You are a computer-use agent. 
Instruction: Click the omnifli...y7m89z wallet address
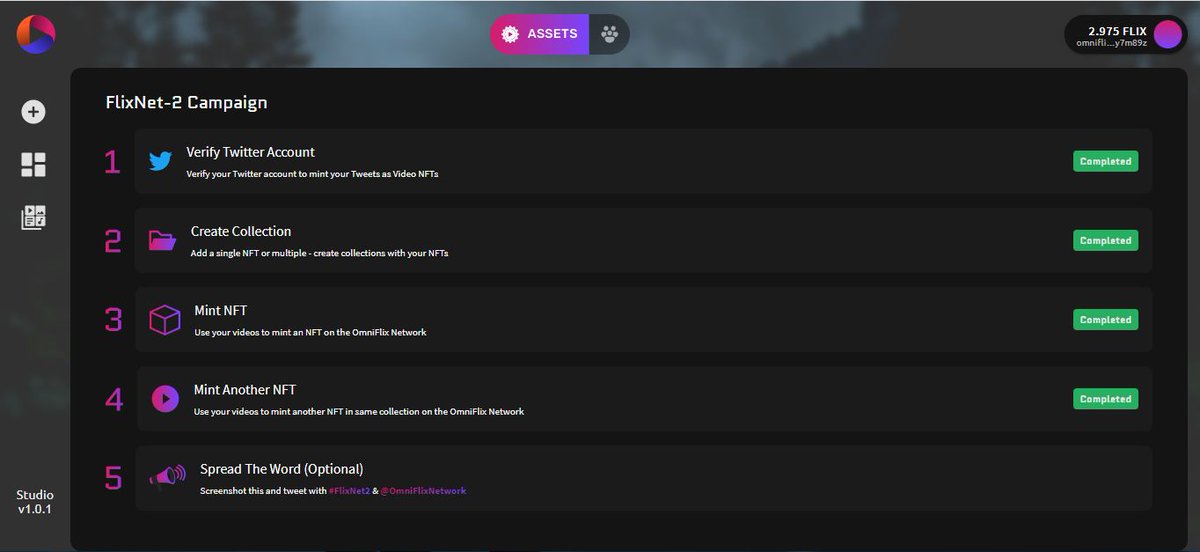click(1112, 43)
